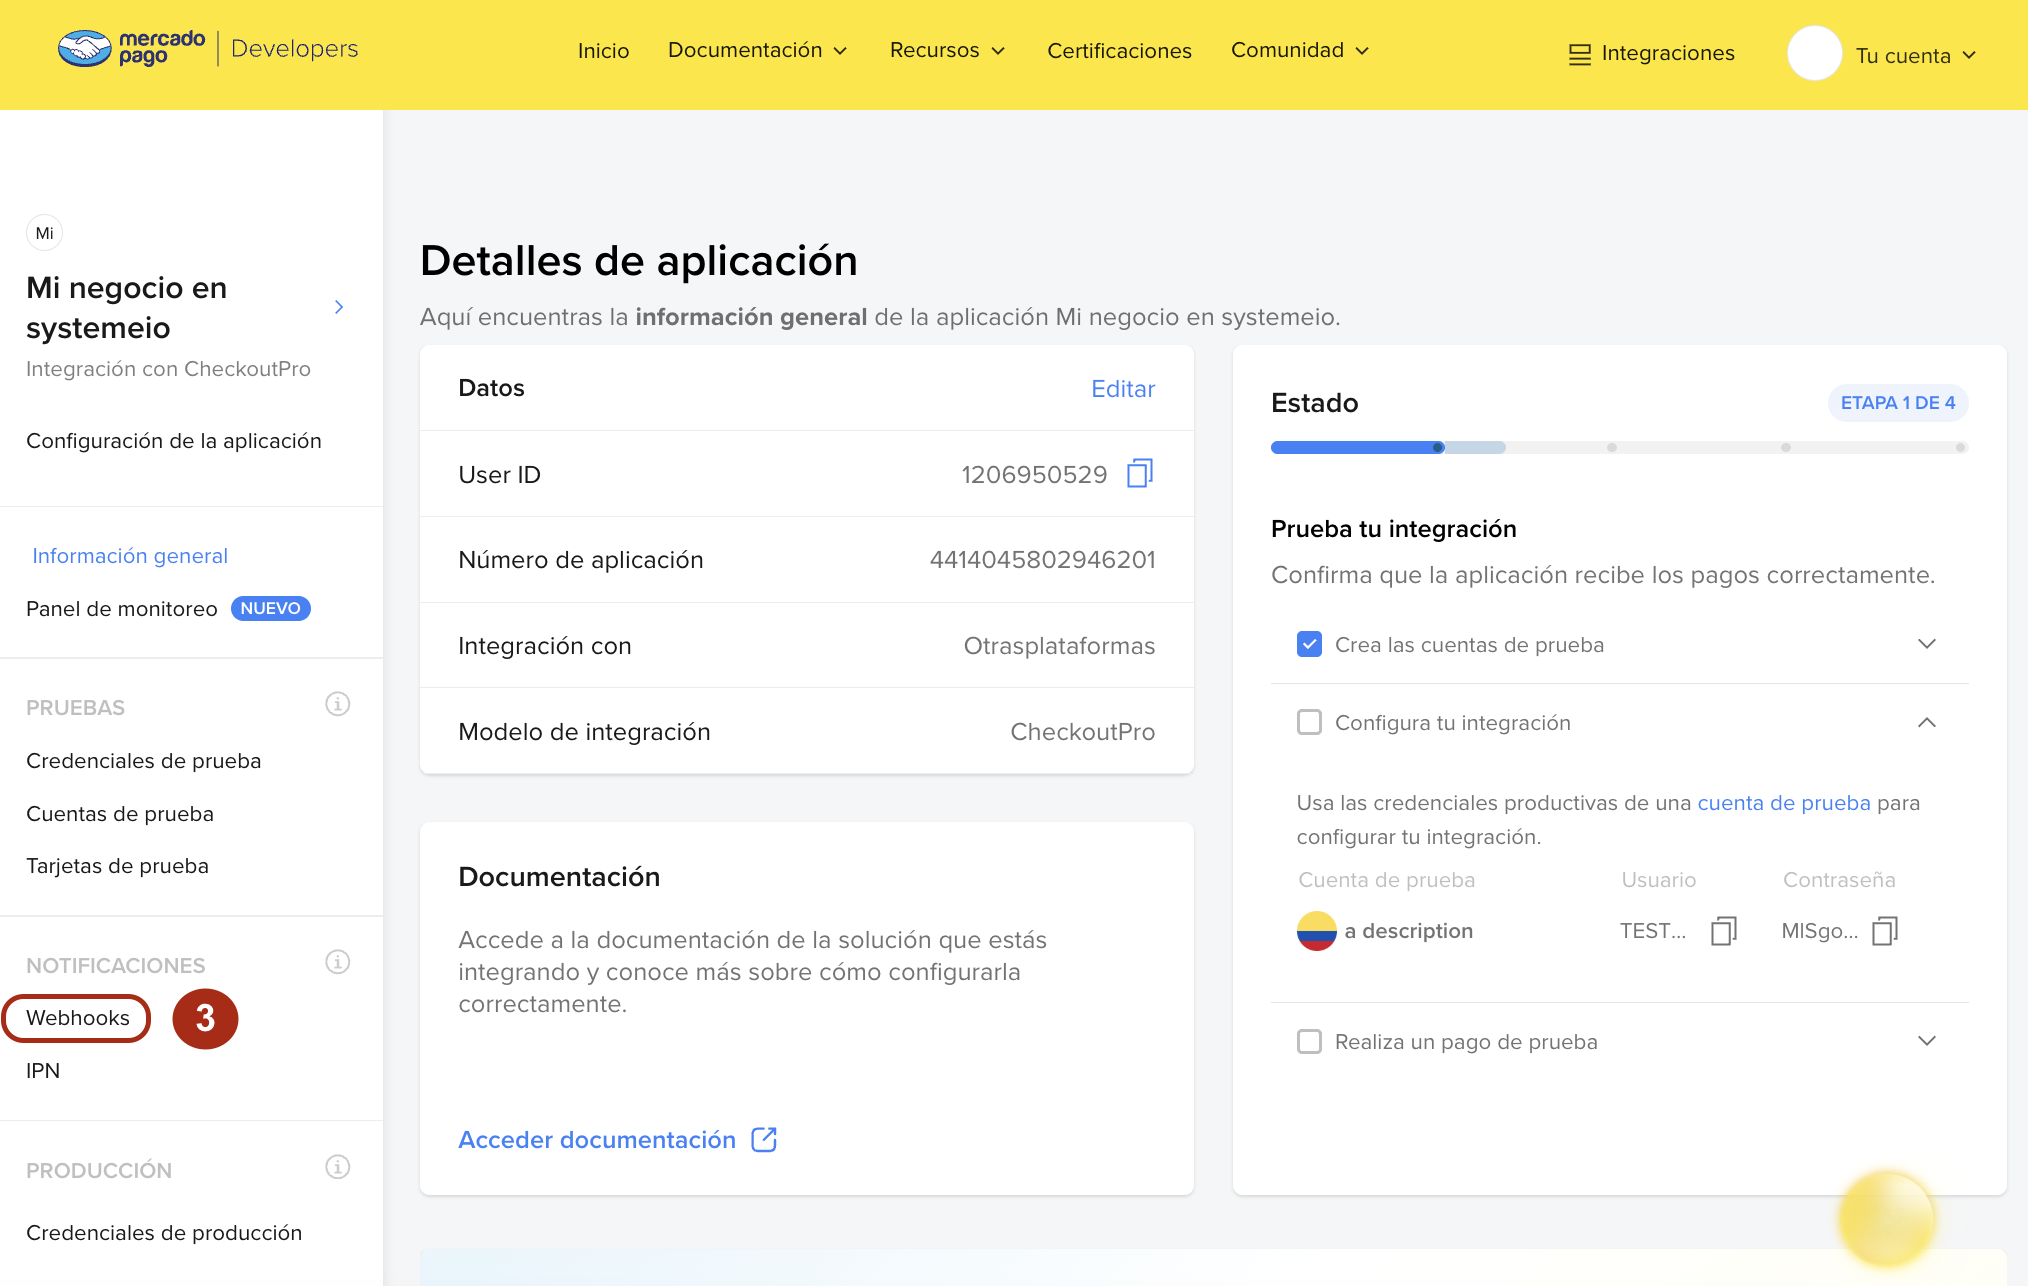This screenshot has height=1286, width=2028.
Task: Click the application number 4414045802946201
Action: 1042,560
